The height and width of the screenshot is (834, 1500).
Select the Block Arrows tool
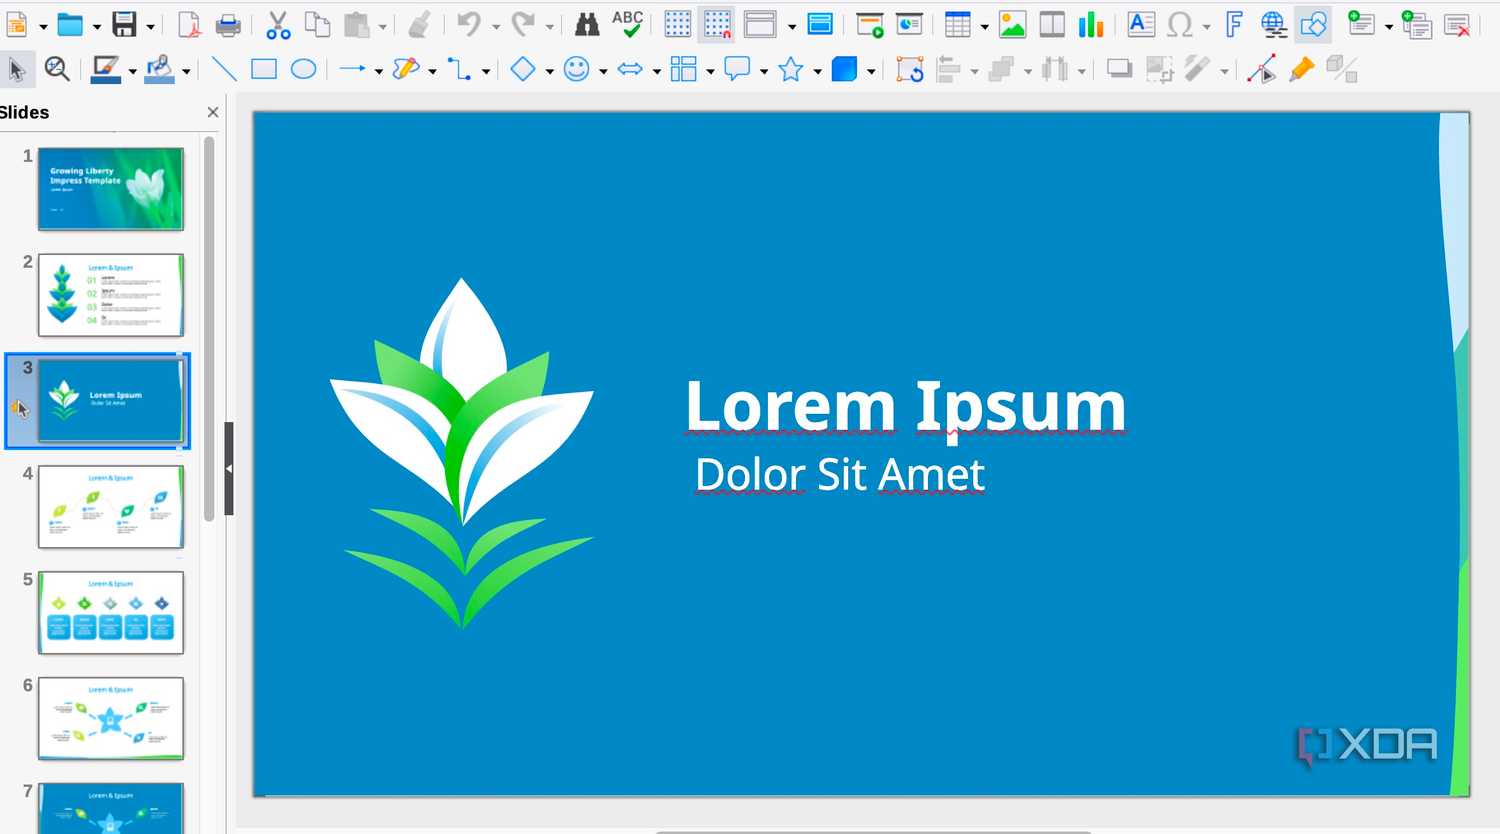[x=630, y=69]
